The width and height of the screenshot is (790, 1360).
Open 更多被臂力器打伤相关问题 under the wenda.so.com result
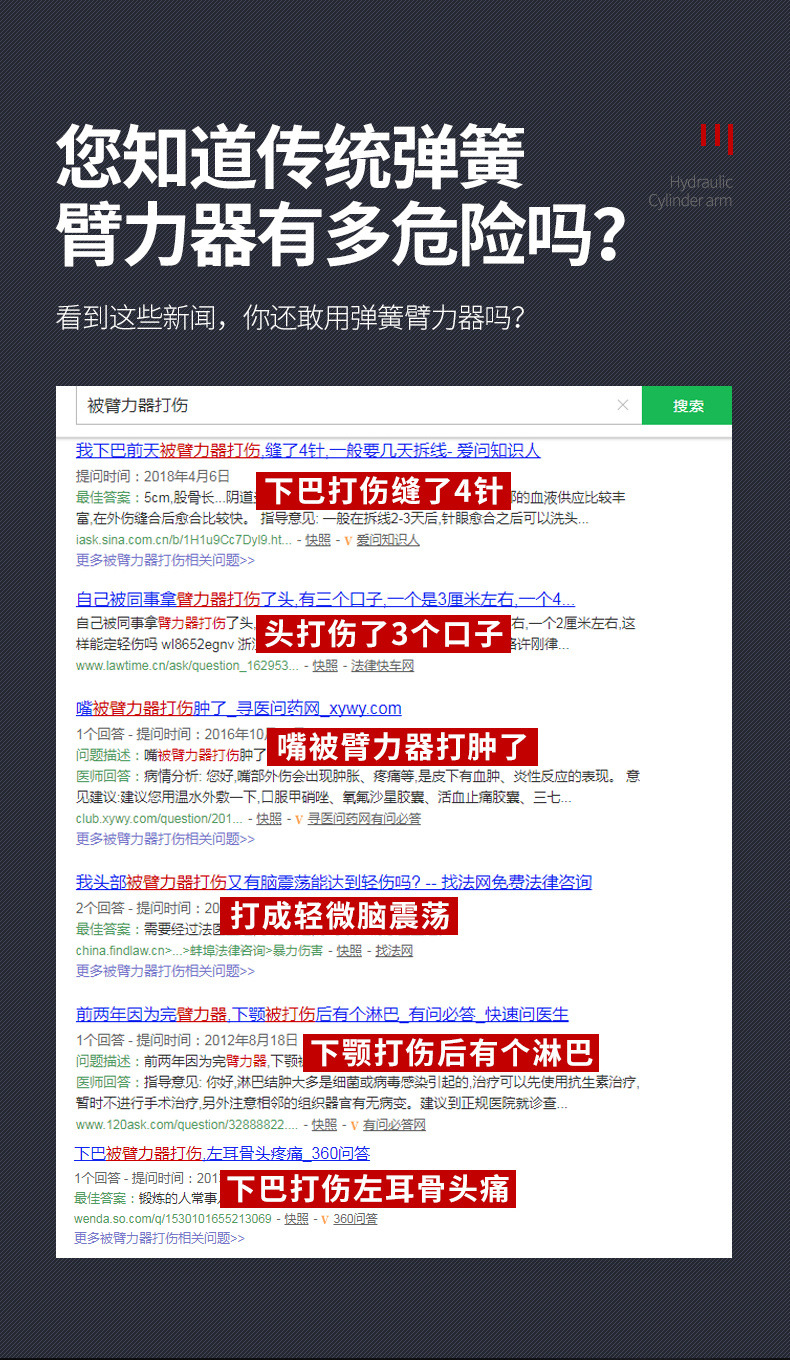click(x=159, y=1237)
